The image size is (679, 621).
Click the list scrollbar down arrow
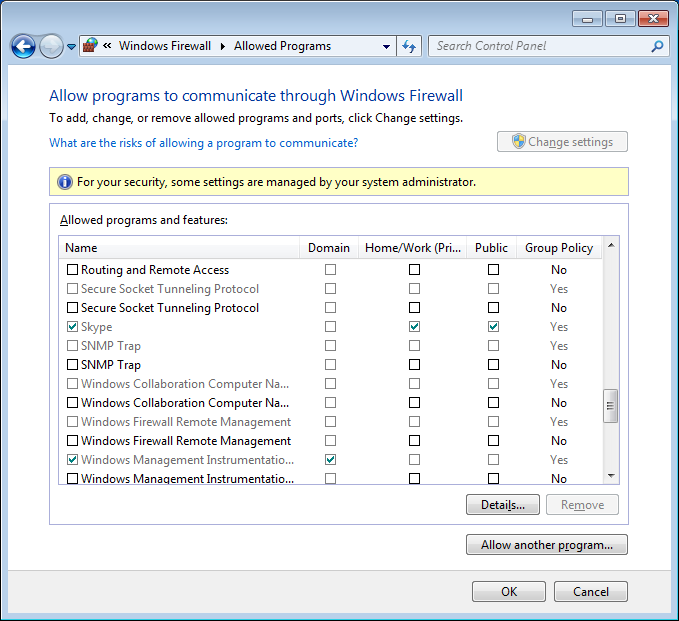pyautogui.click(x=611, y=477)
